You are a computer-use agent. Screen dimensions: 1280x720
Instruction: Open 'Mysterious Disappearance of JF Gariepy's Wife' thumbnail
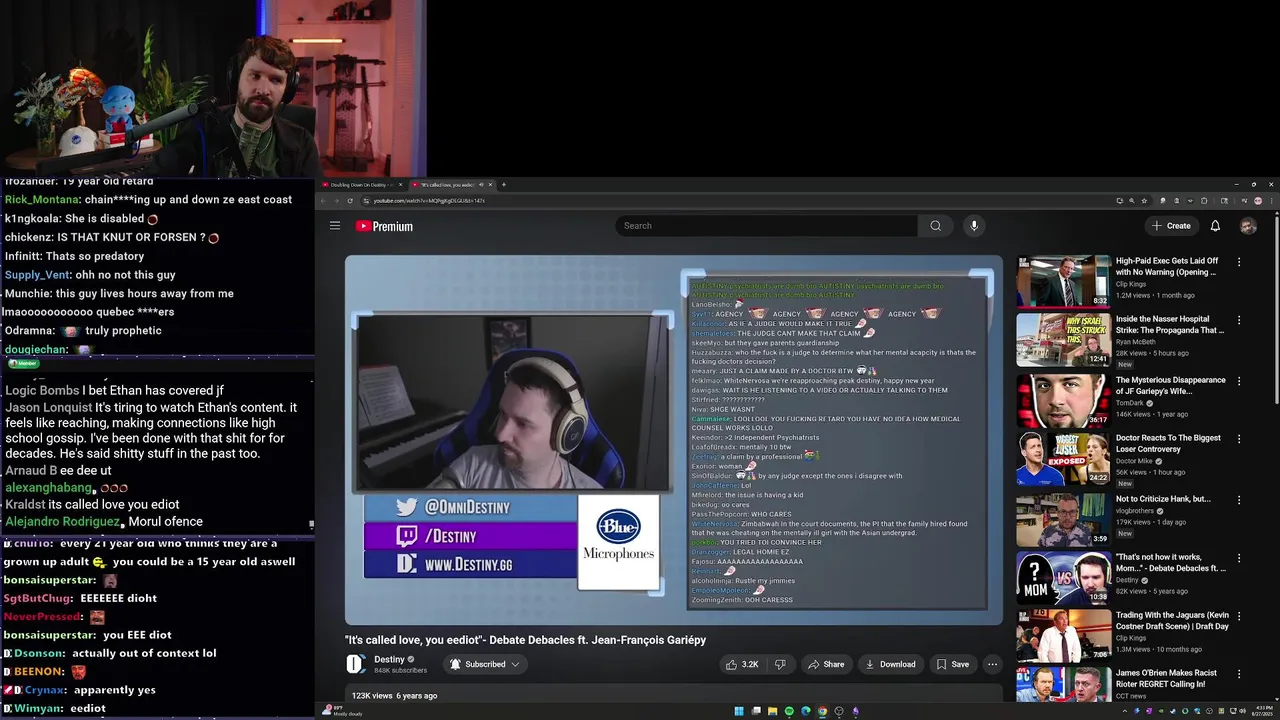click(x=1064, y=400)
